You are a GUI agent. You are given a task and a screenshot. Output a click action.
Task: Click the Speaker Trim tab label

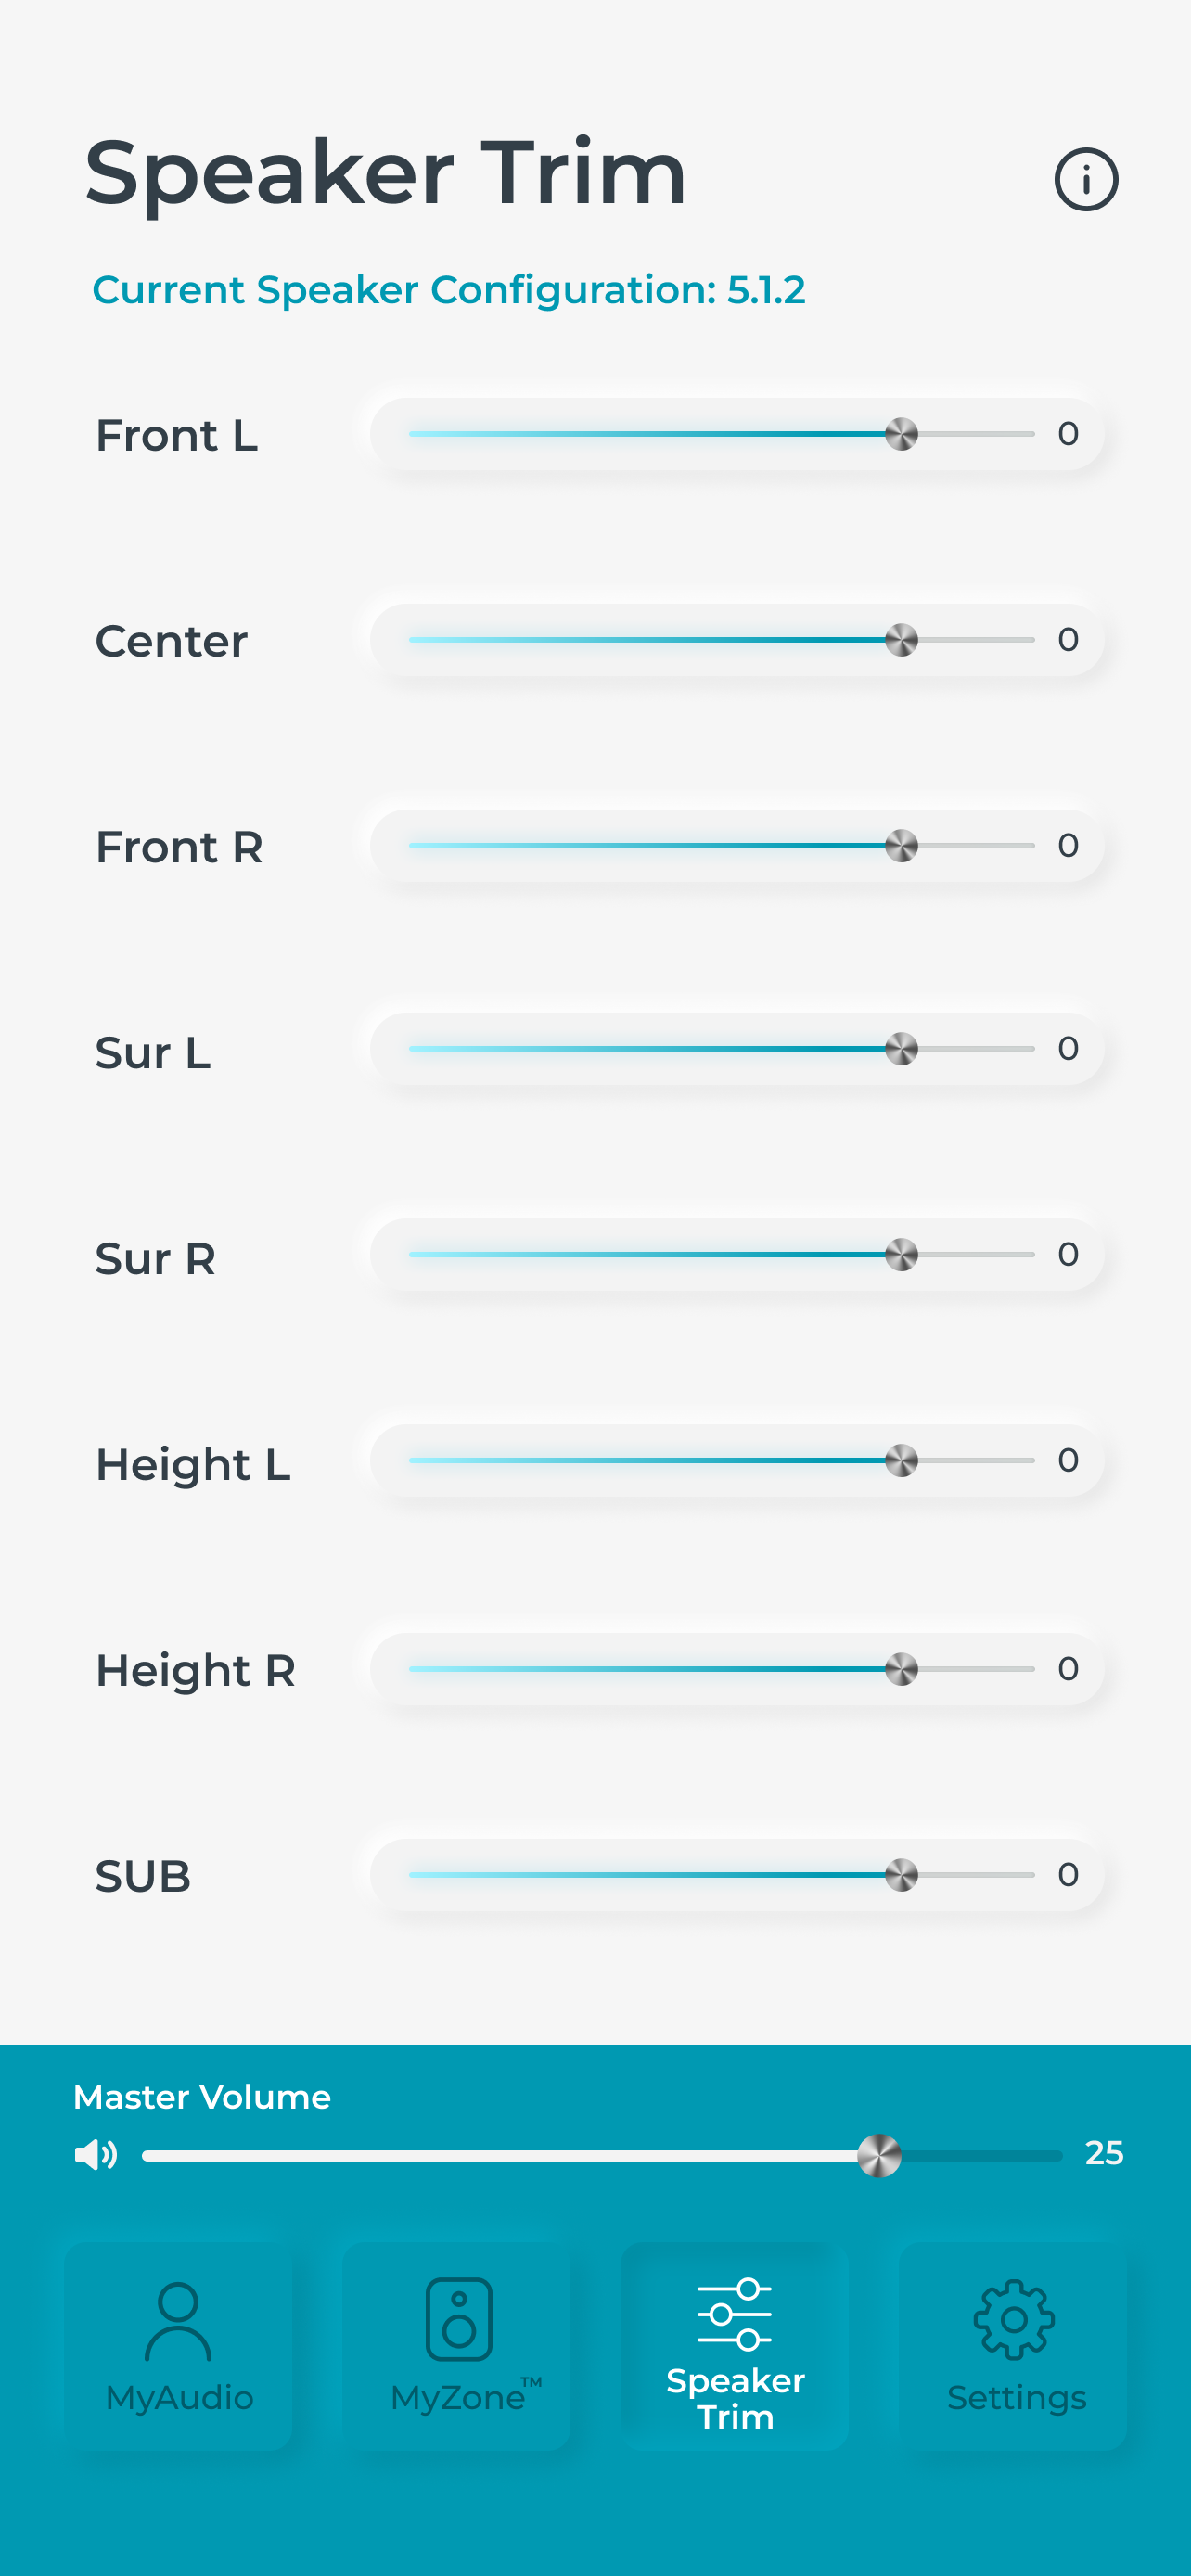735,2399
